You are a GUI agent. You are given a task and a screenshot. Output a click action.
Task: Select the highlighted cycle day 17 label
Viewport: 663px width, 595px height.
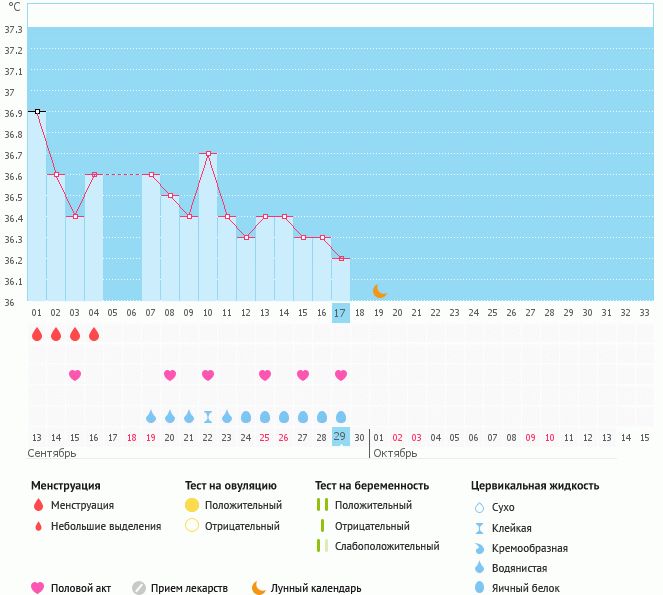coord(340,313)
